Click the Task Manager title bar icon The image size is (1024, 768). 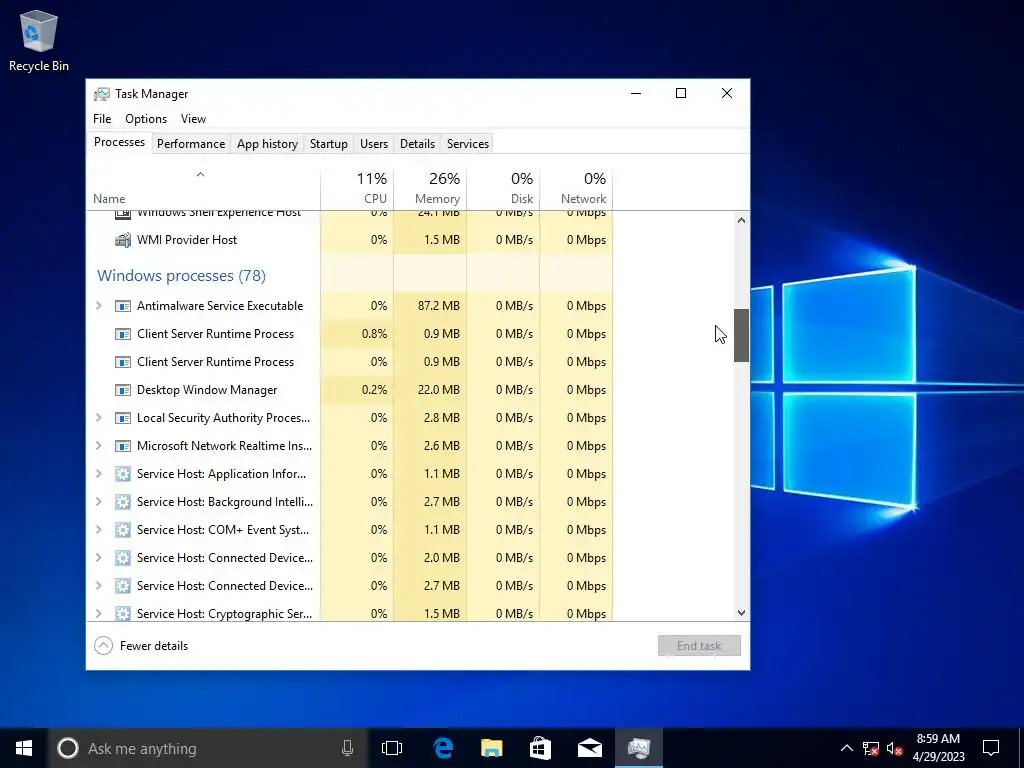point(101,94)
